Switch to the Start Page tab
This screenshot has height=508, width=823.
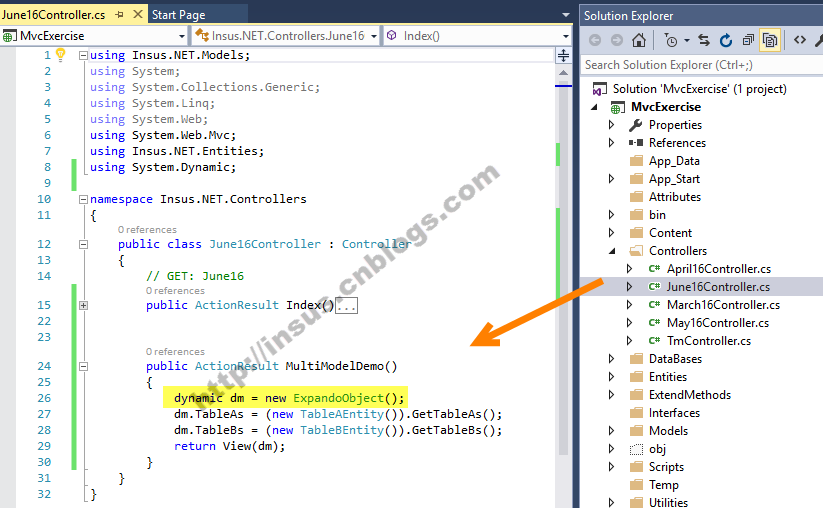[x=178, y=15]
